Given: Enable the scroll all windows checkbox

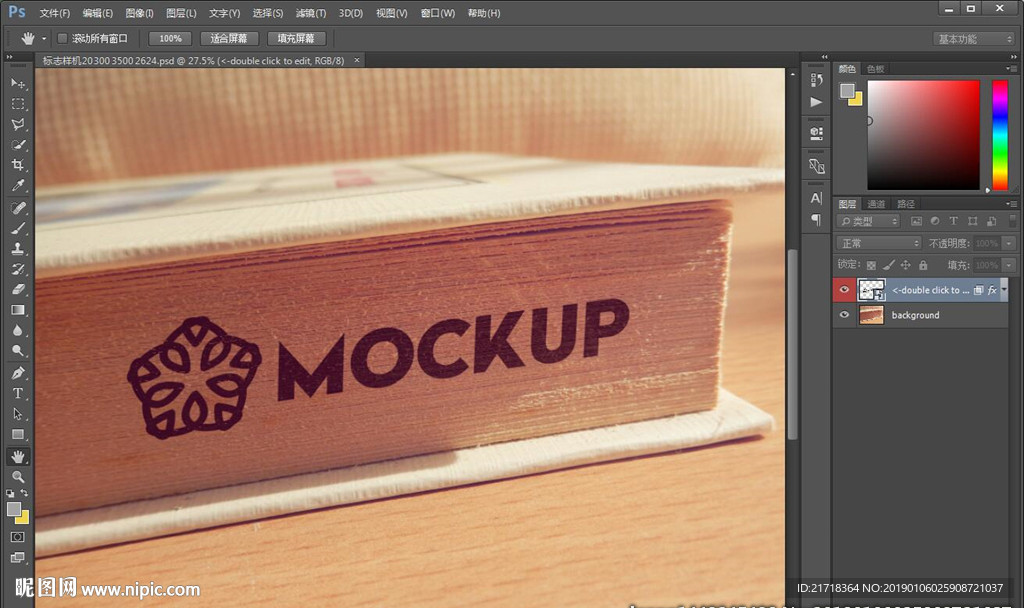Looking at the screenshot, I should [62, 38].
